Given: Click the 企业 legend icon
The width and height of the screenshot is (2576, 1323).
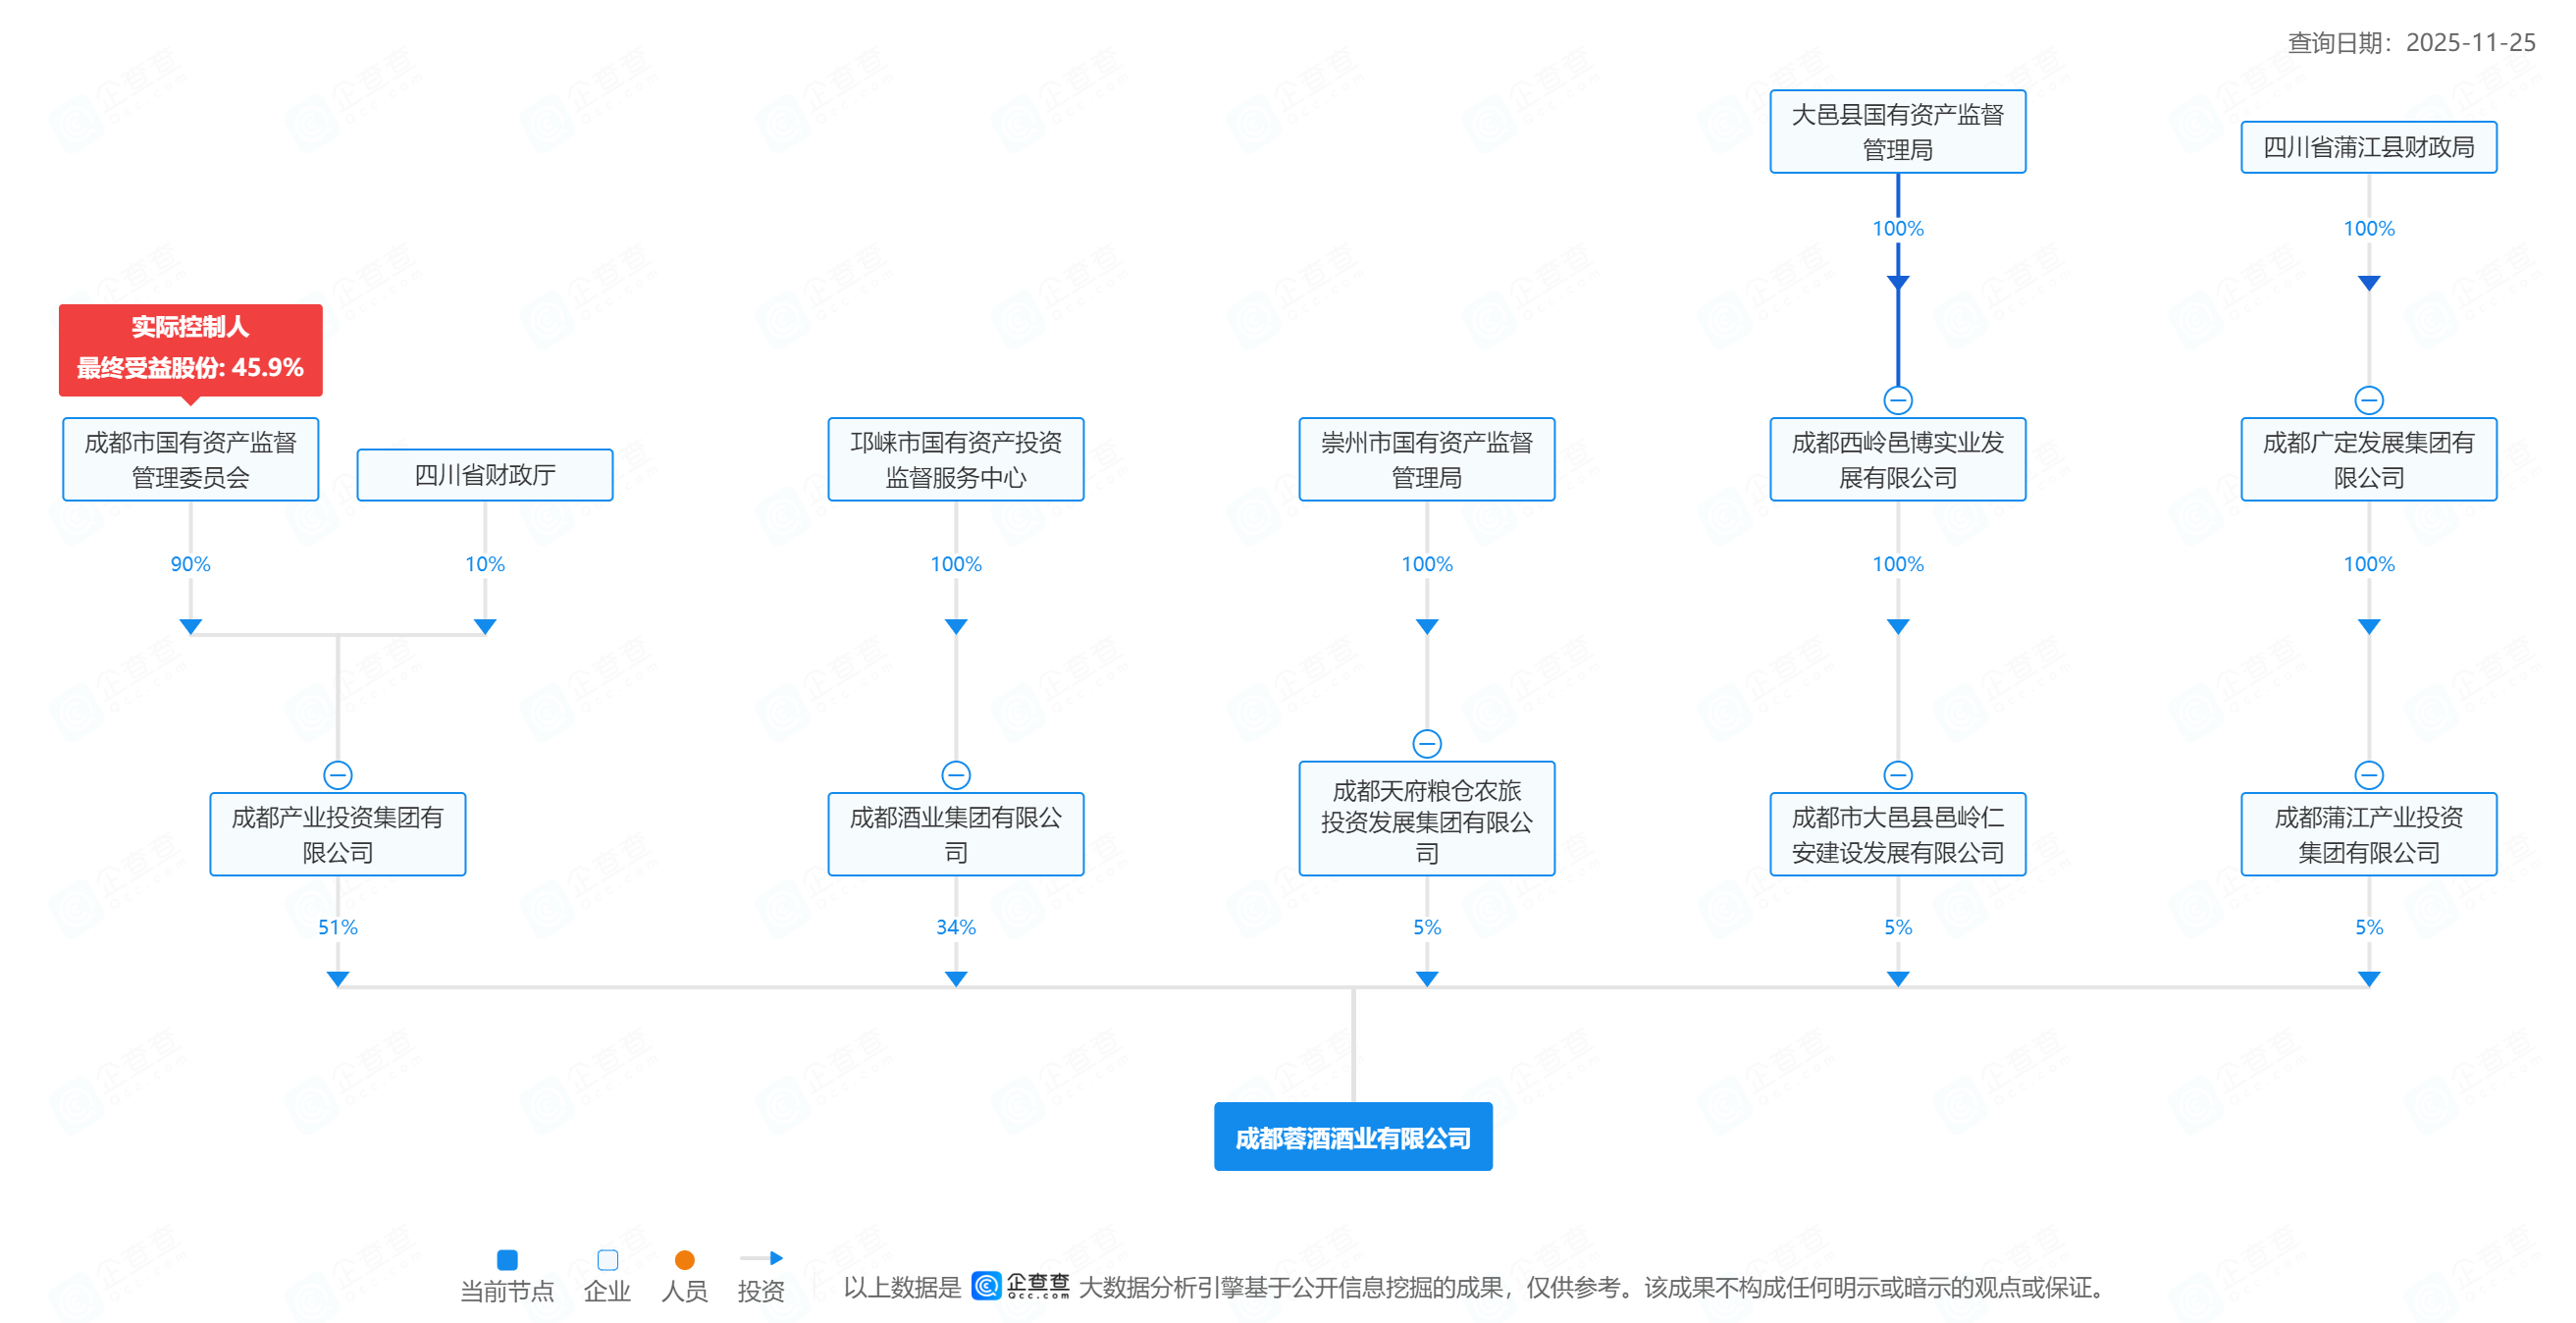Looking at the screenshot, I should 607,1259.
